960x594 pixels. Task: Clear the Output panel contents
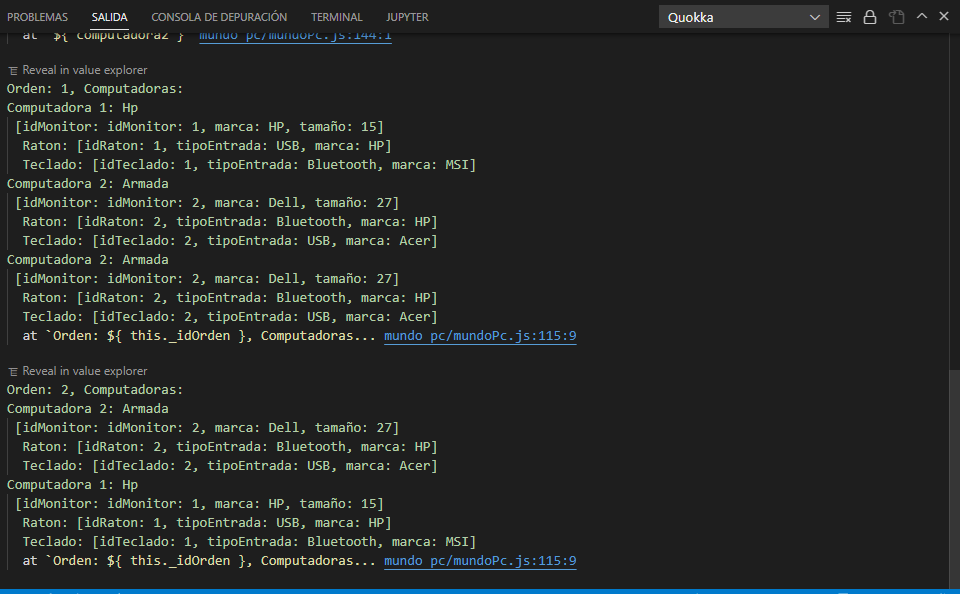click(844, 16)
